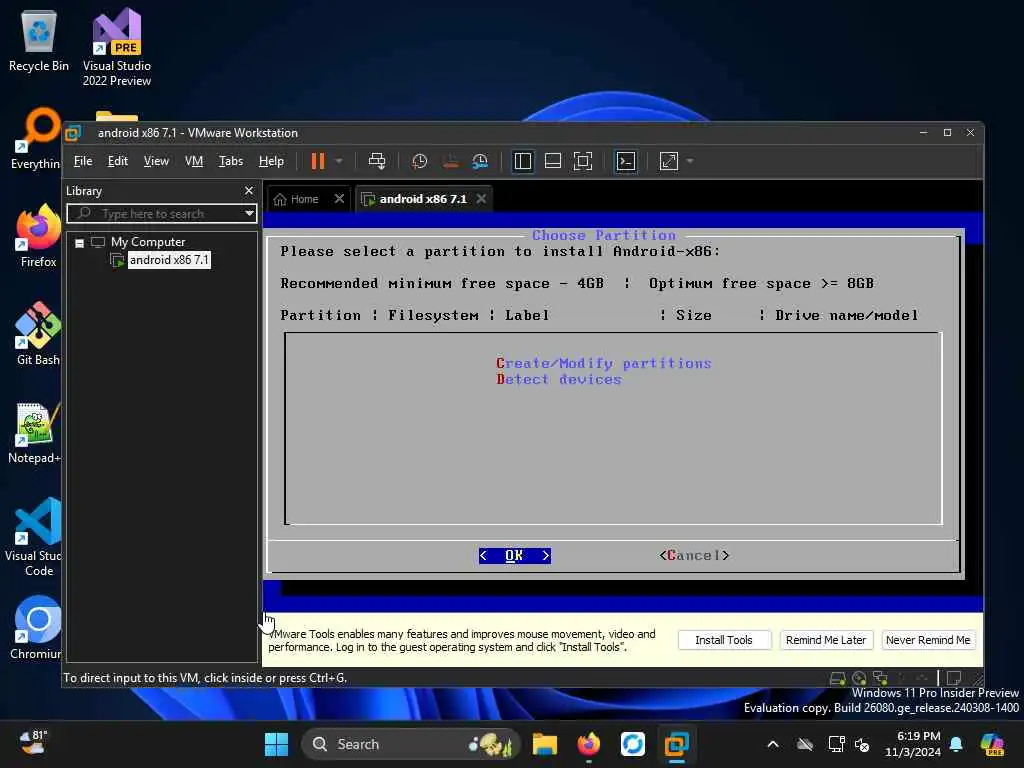Select android x86 7.1 in library tree
This screenshot has height=768, width=1024.
coord(168,260)
